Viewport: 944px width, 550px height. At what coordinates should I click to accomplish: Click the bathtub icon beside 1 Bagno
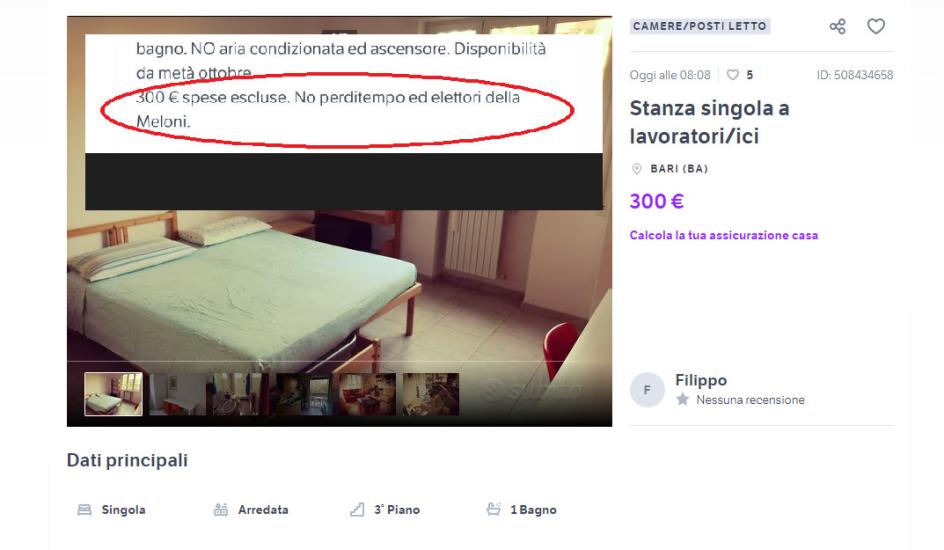(x=494, y=510)
